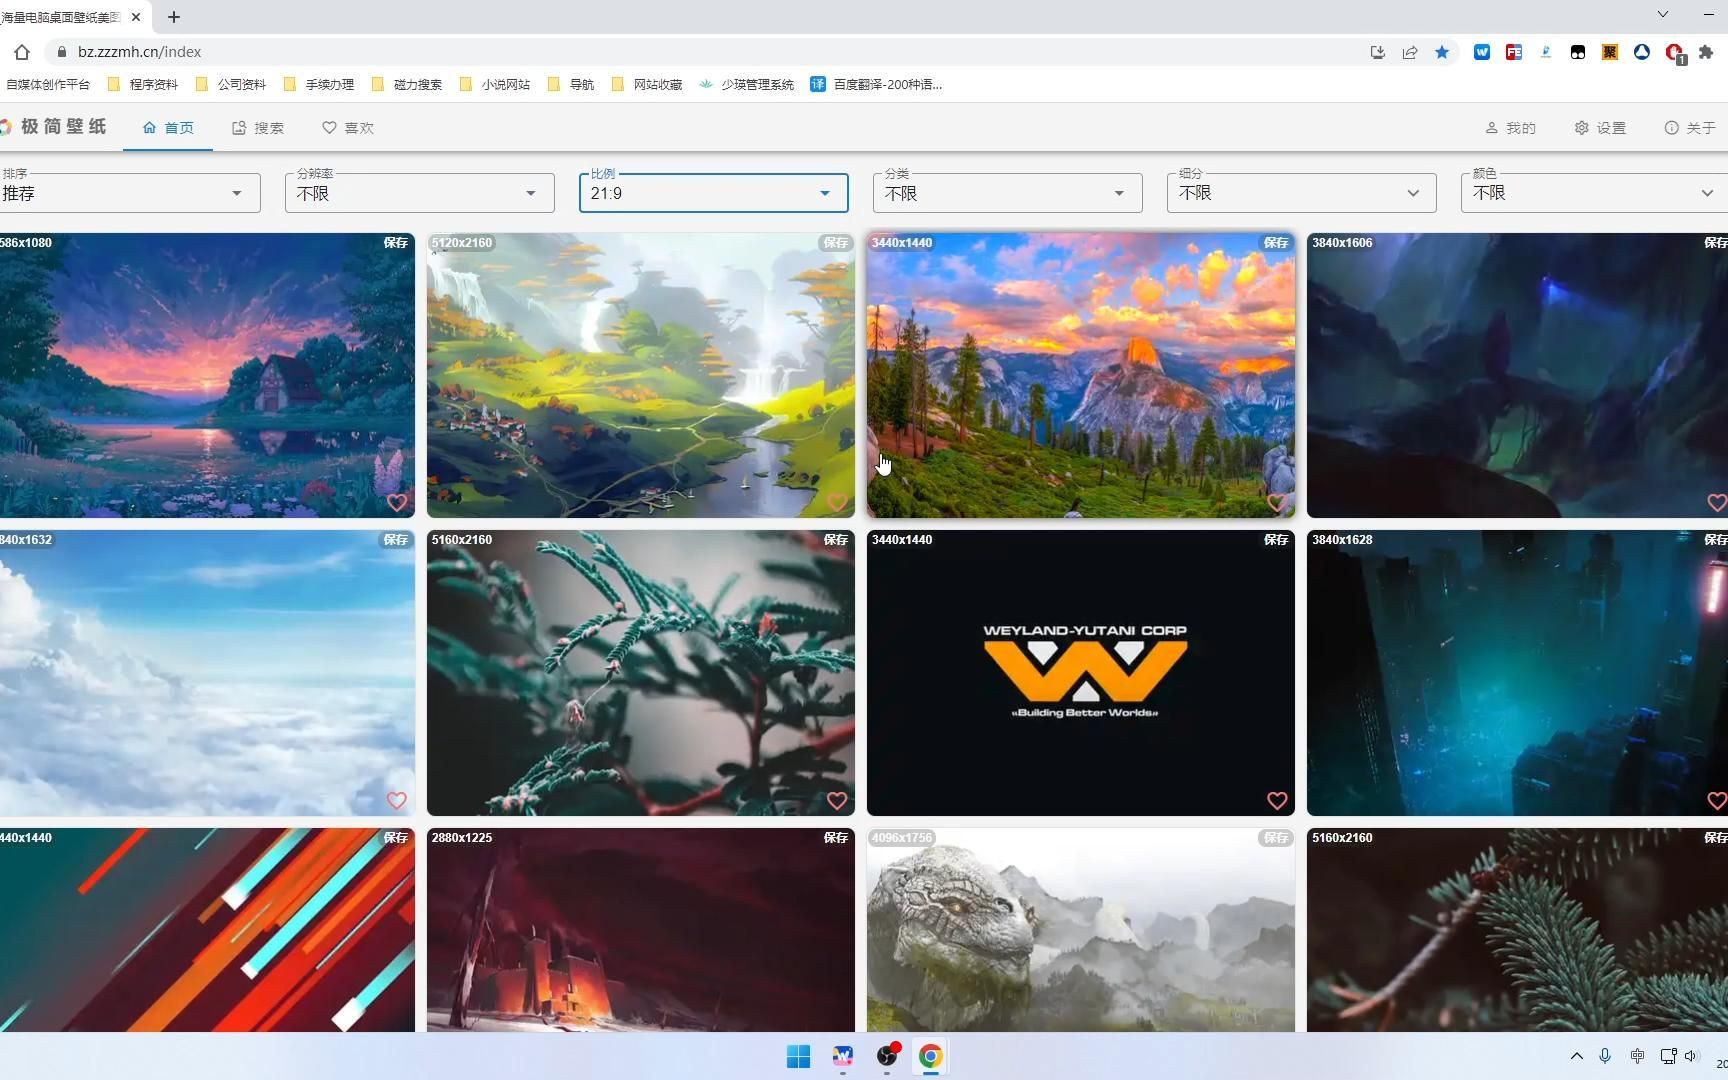Image resolution: width=1728 pixels, height=1080 pixels.
Task: Click the 极简壁纸 site logo
Action: pos(53,127)
